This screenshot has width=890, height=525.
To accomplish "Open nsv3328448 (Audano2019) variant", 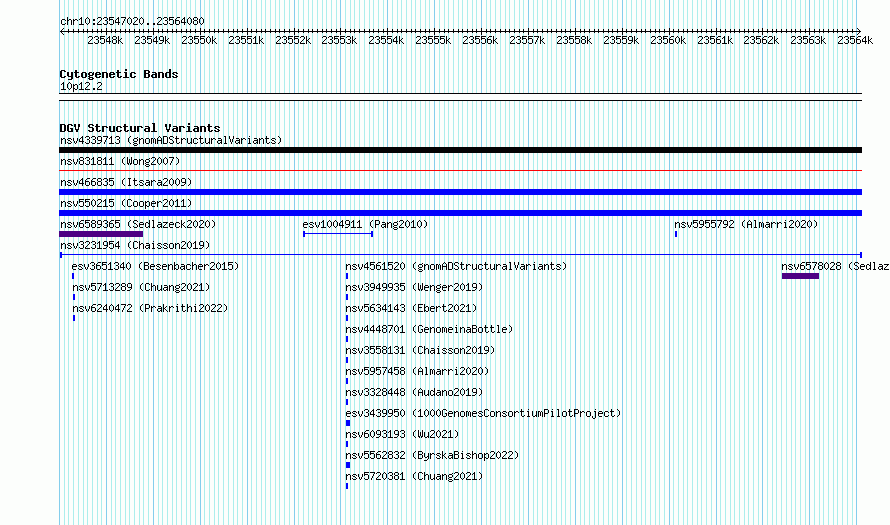I will coord(414,392).
